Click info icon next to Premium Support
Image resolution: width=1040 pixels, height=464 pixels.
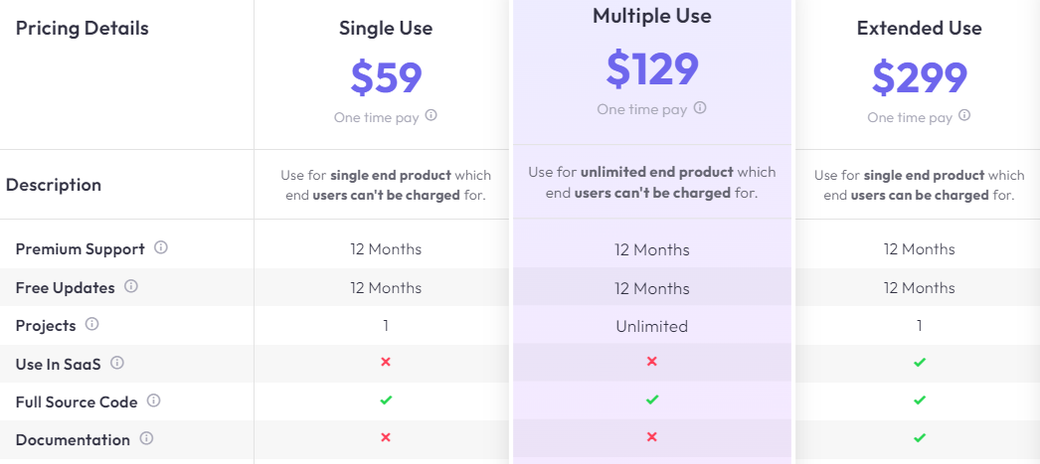pos(161,247)
